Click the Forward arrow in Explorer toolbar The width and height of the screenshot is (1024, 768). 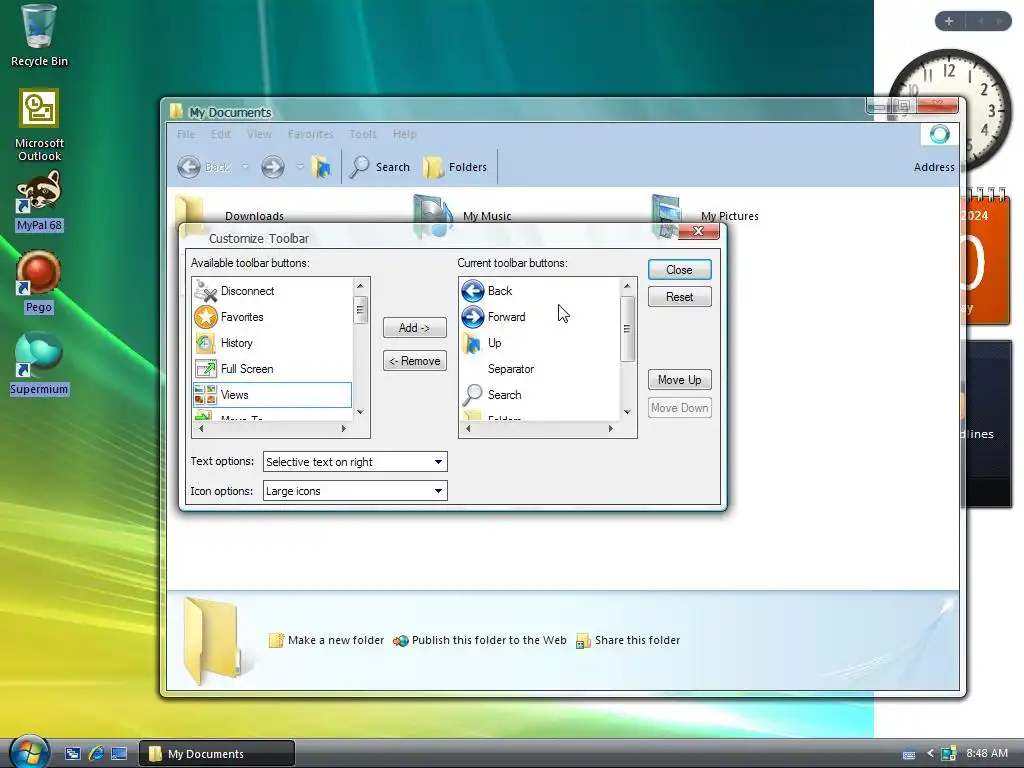273,167
